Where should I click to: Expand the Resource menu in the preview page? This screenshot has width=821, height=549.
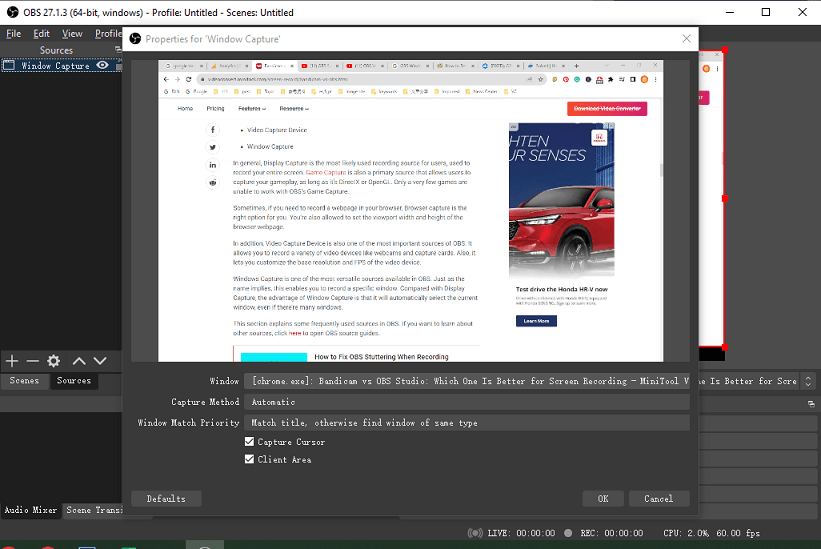[x=294, y=108]
